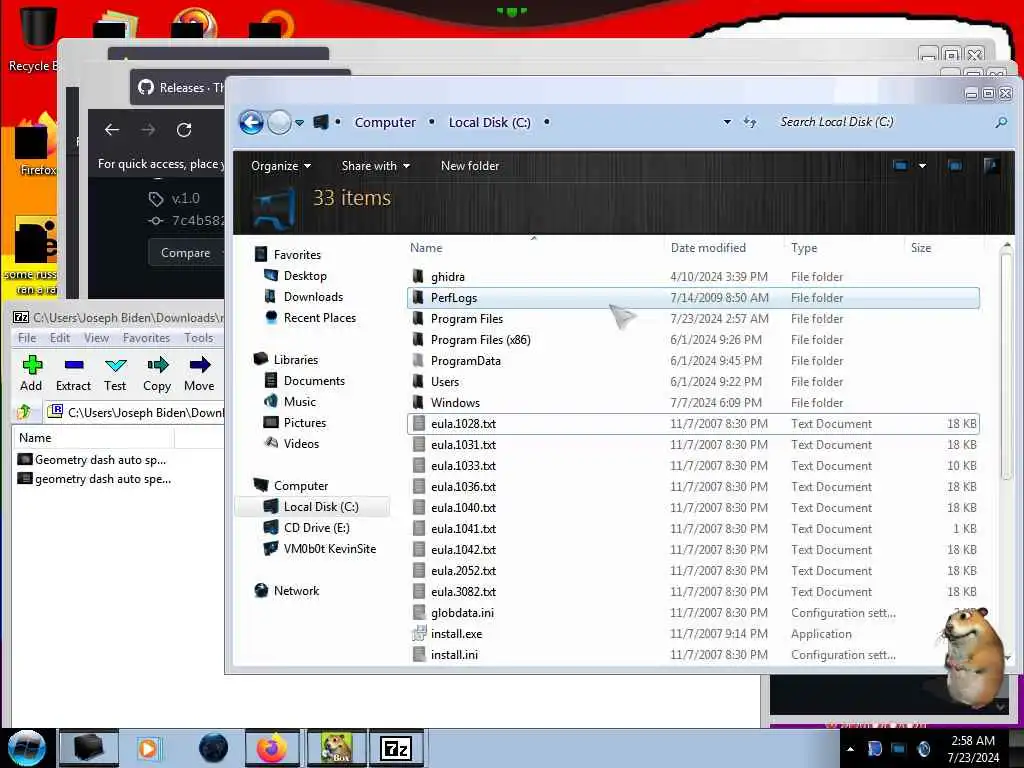1024x768 pixels.
Task: Select the Program Files (x86) folder
Action: tap(693, 340)
